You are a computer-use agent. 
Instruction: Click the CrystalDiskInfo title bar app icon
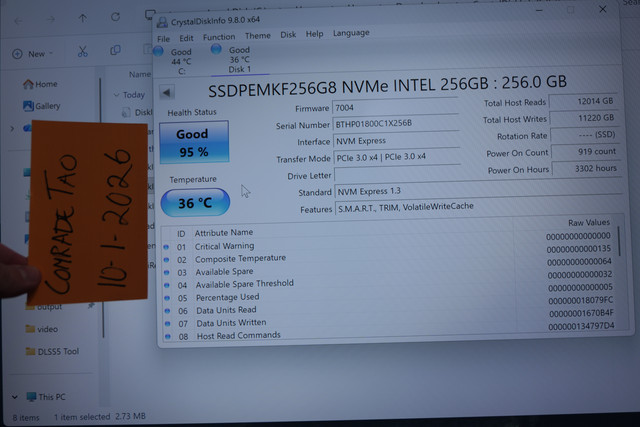coord(162,22)
